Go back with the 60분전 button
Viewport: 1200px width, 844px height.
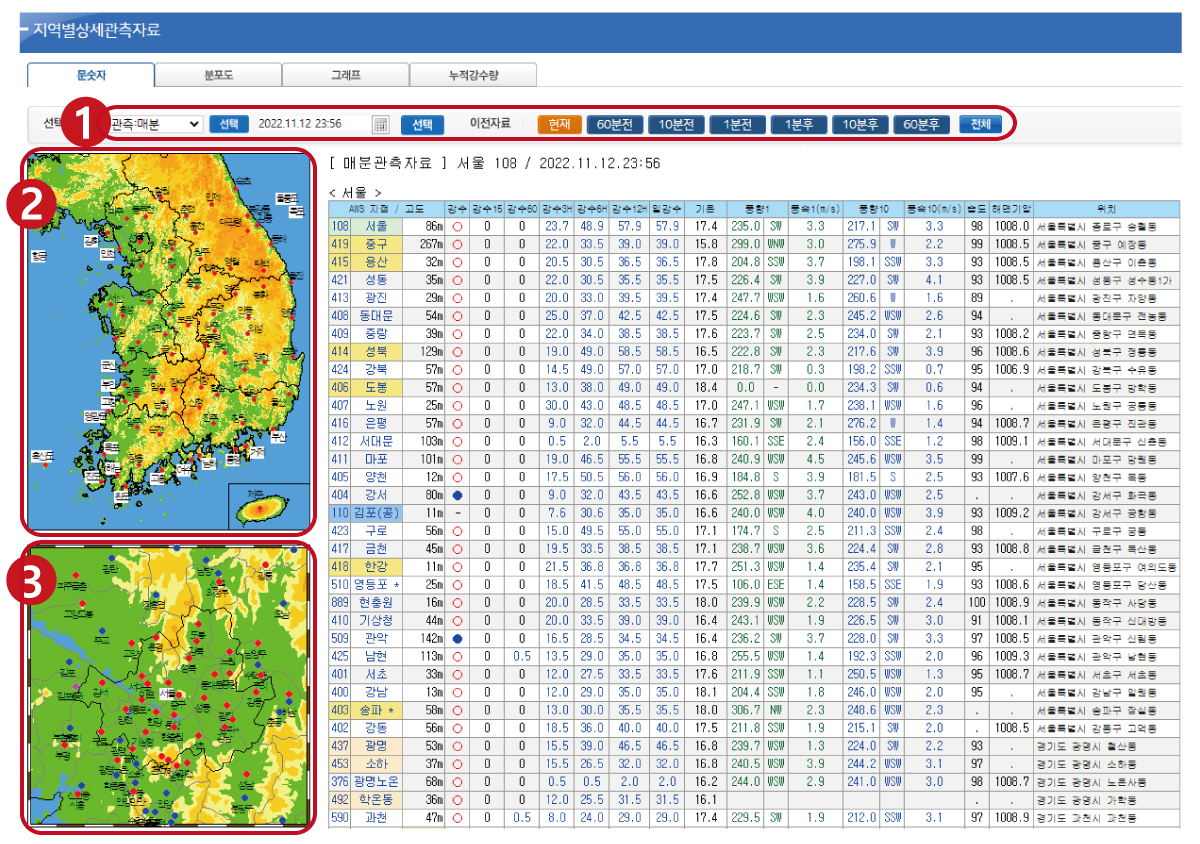click(x=614, y=124)
